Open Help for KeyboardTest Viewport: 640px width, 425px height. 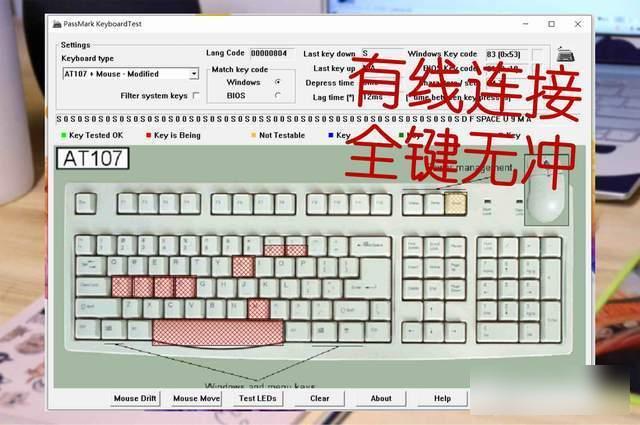pyautogui.click(x=442, y=398)
